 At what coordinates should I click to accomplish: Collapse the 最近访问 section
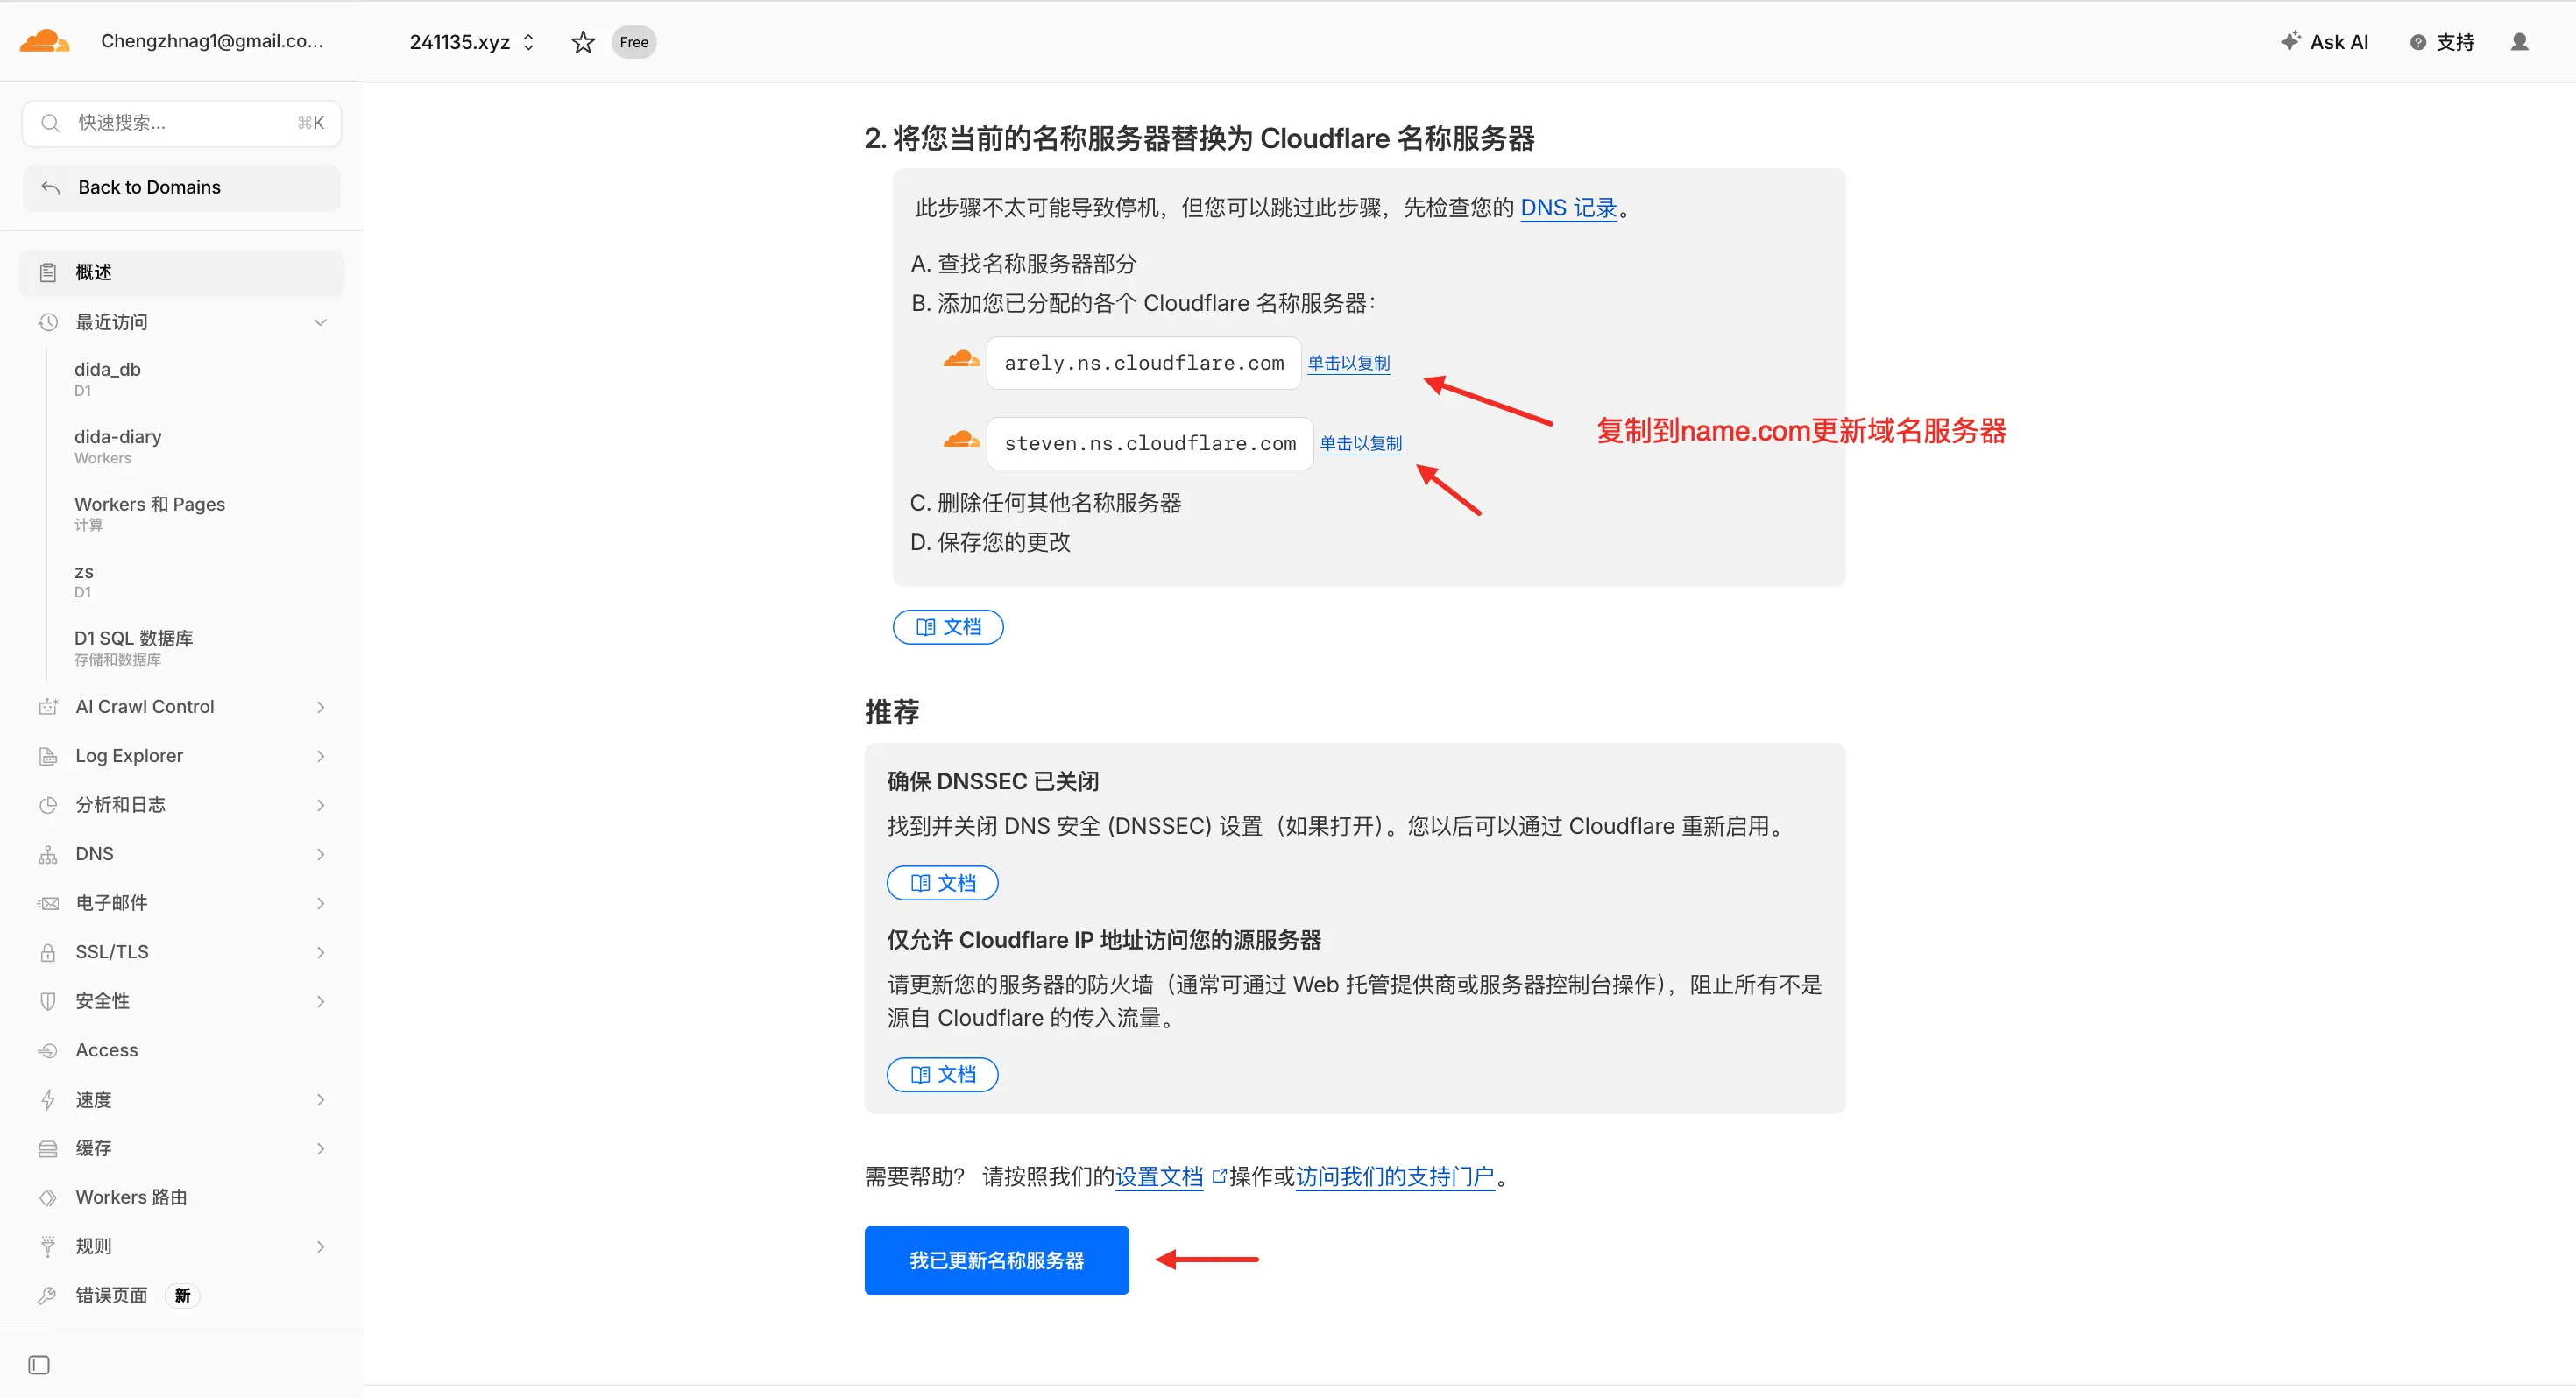point(320,322)
